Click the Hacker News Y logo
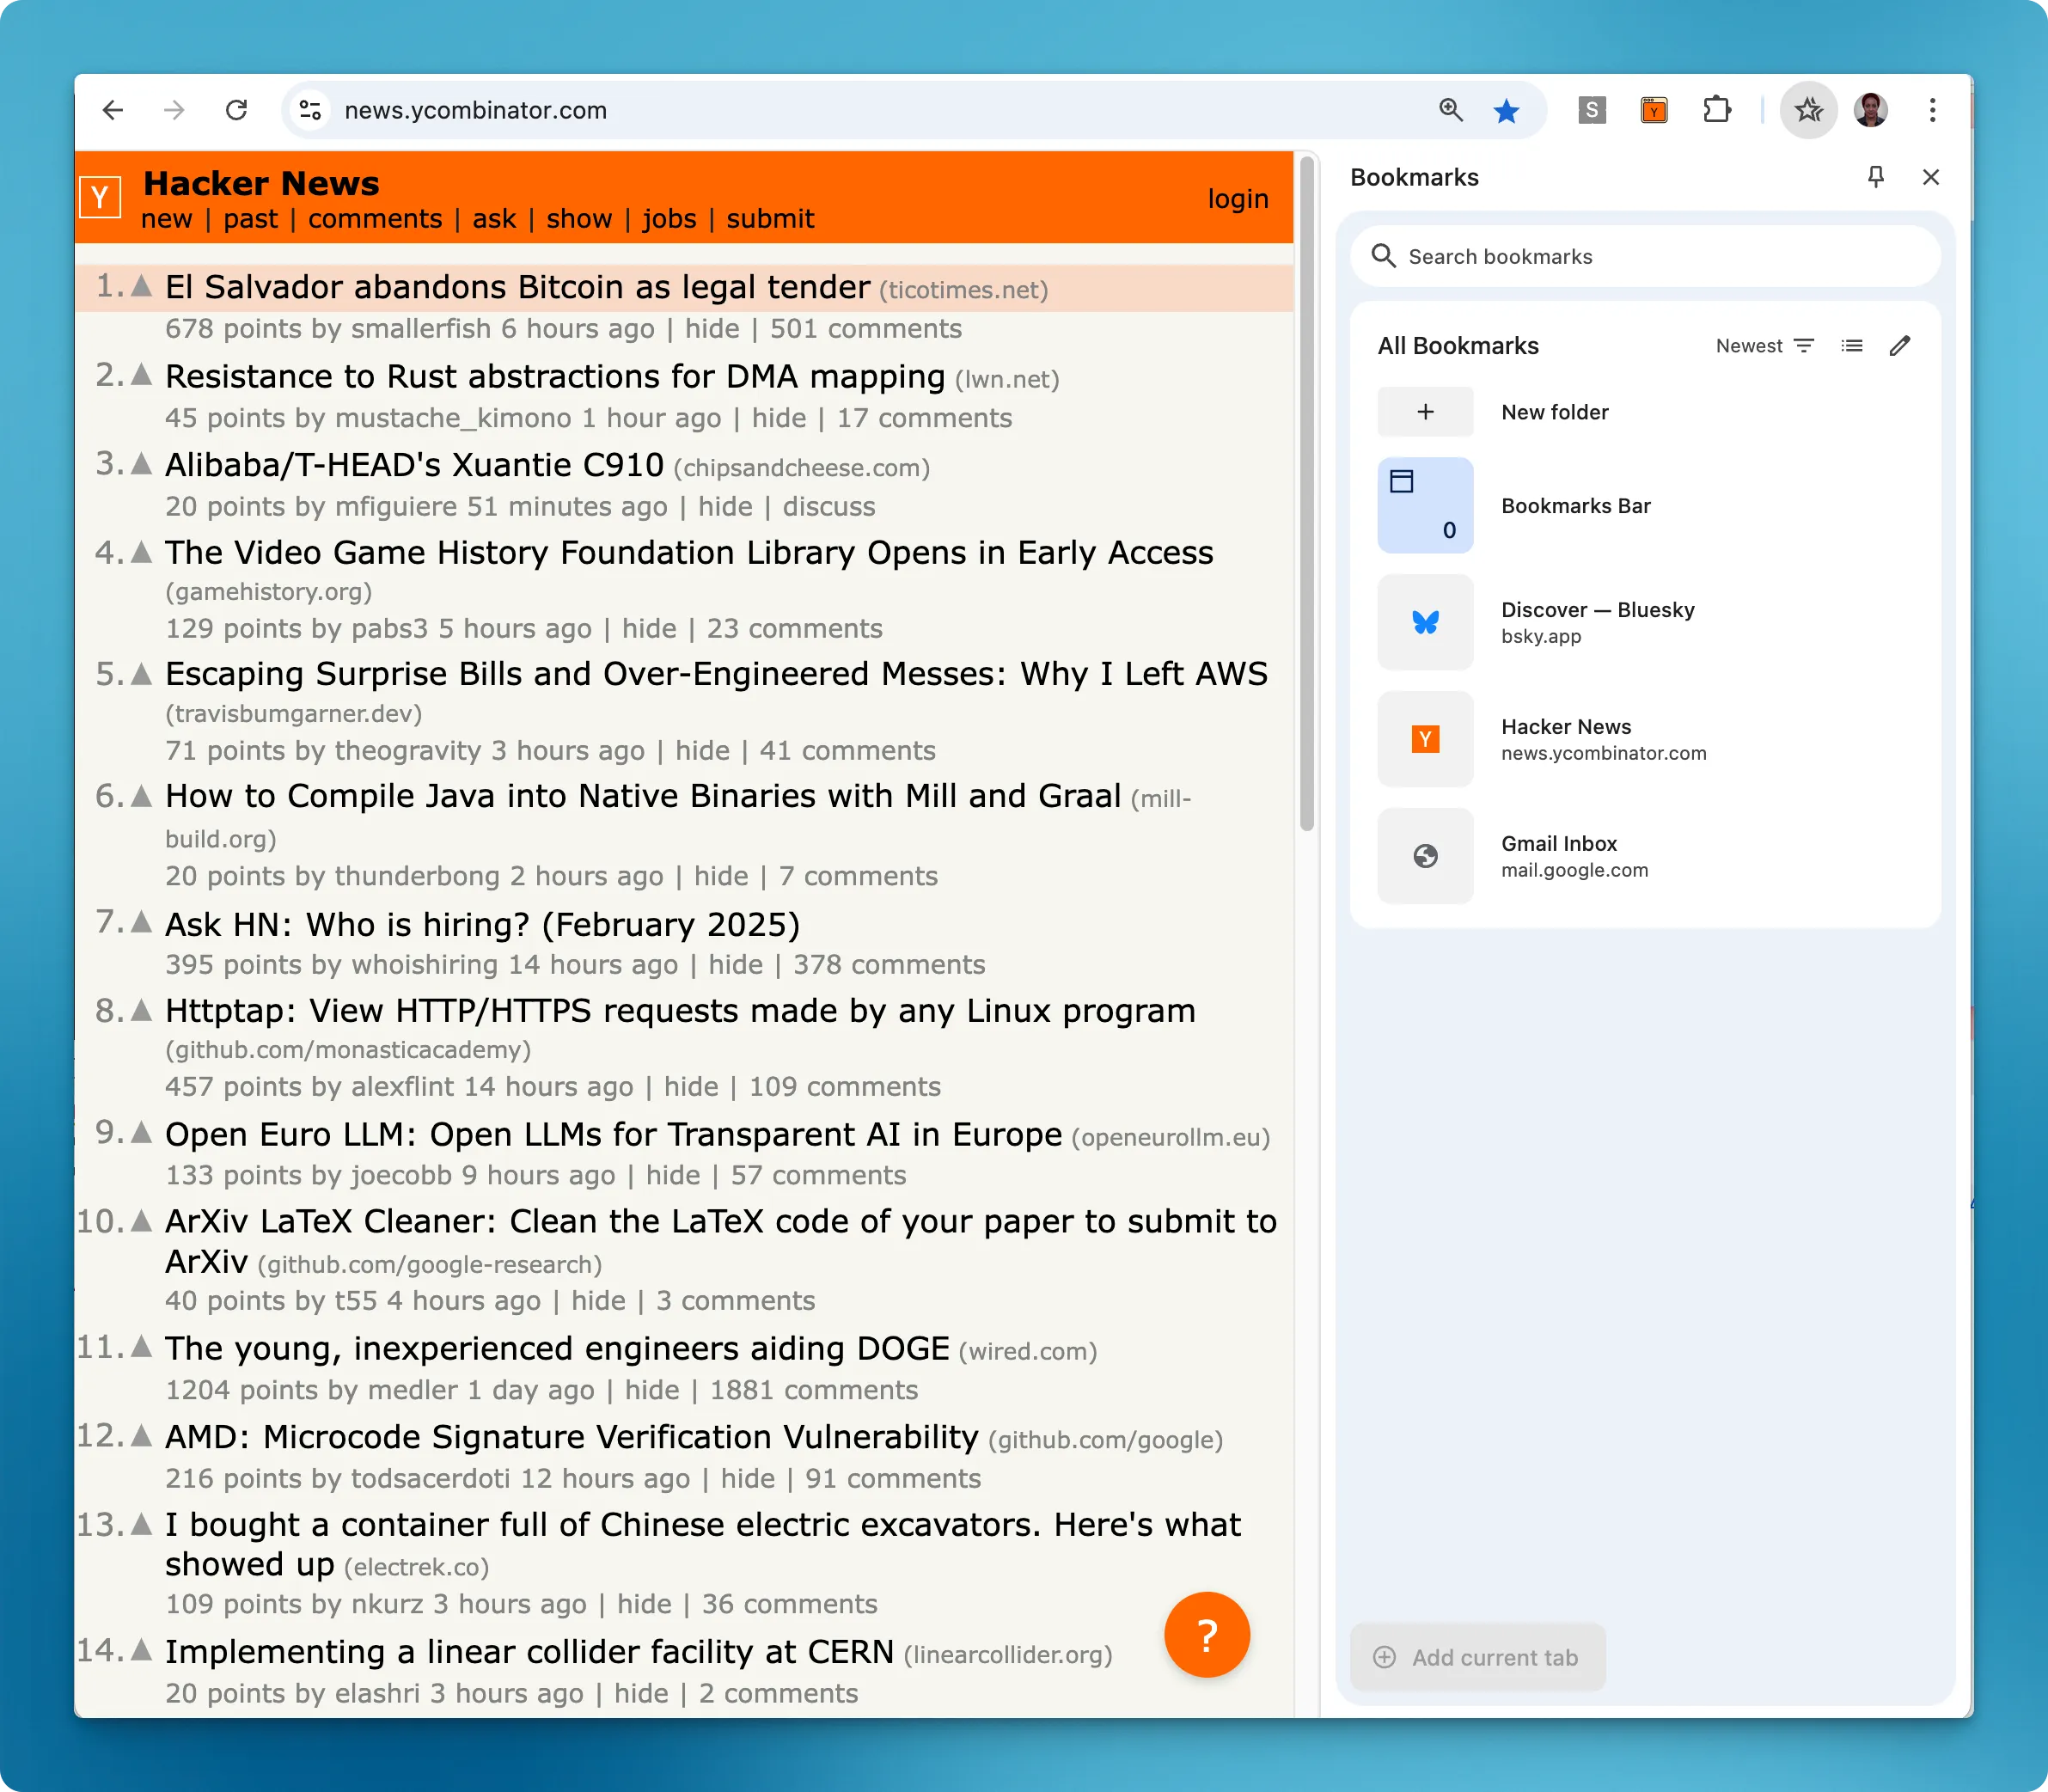2048x1792 pixels. pos(100,197)
